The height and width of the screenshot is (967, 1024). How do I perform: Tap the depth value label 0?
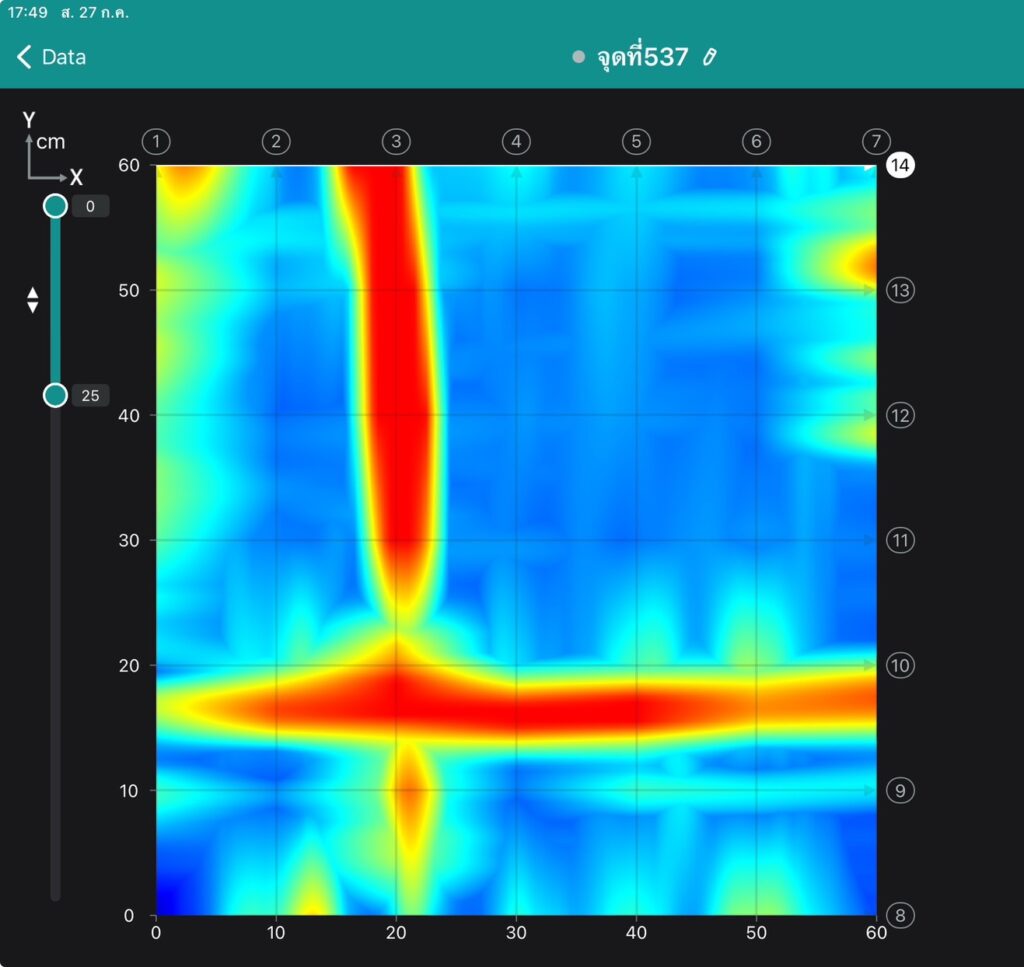[x=90, y=206]
